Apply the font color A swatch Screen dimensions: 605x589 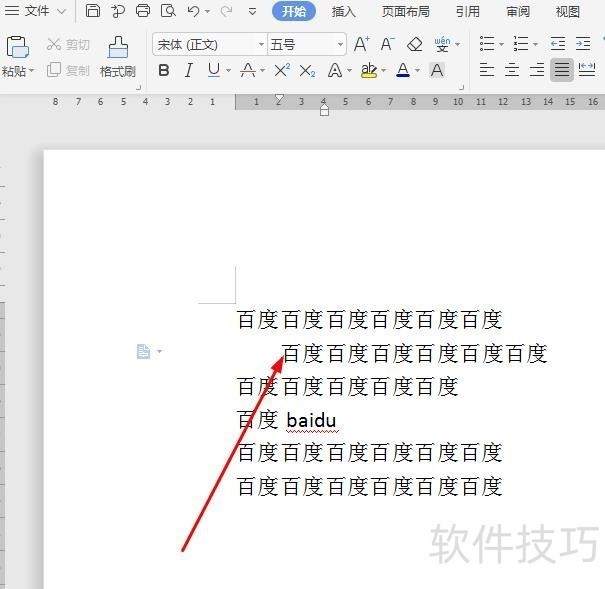(403, 71)
